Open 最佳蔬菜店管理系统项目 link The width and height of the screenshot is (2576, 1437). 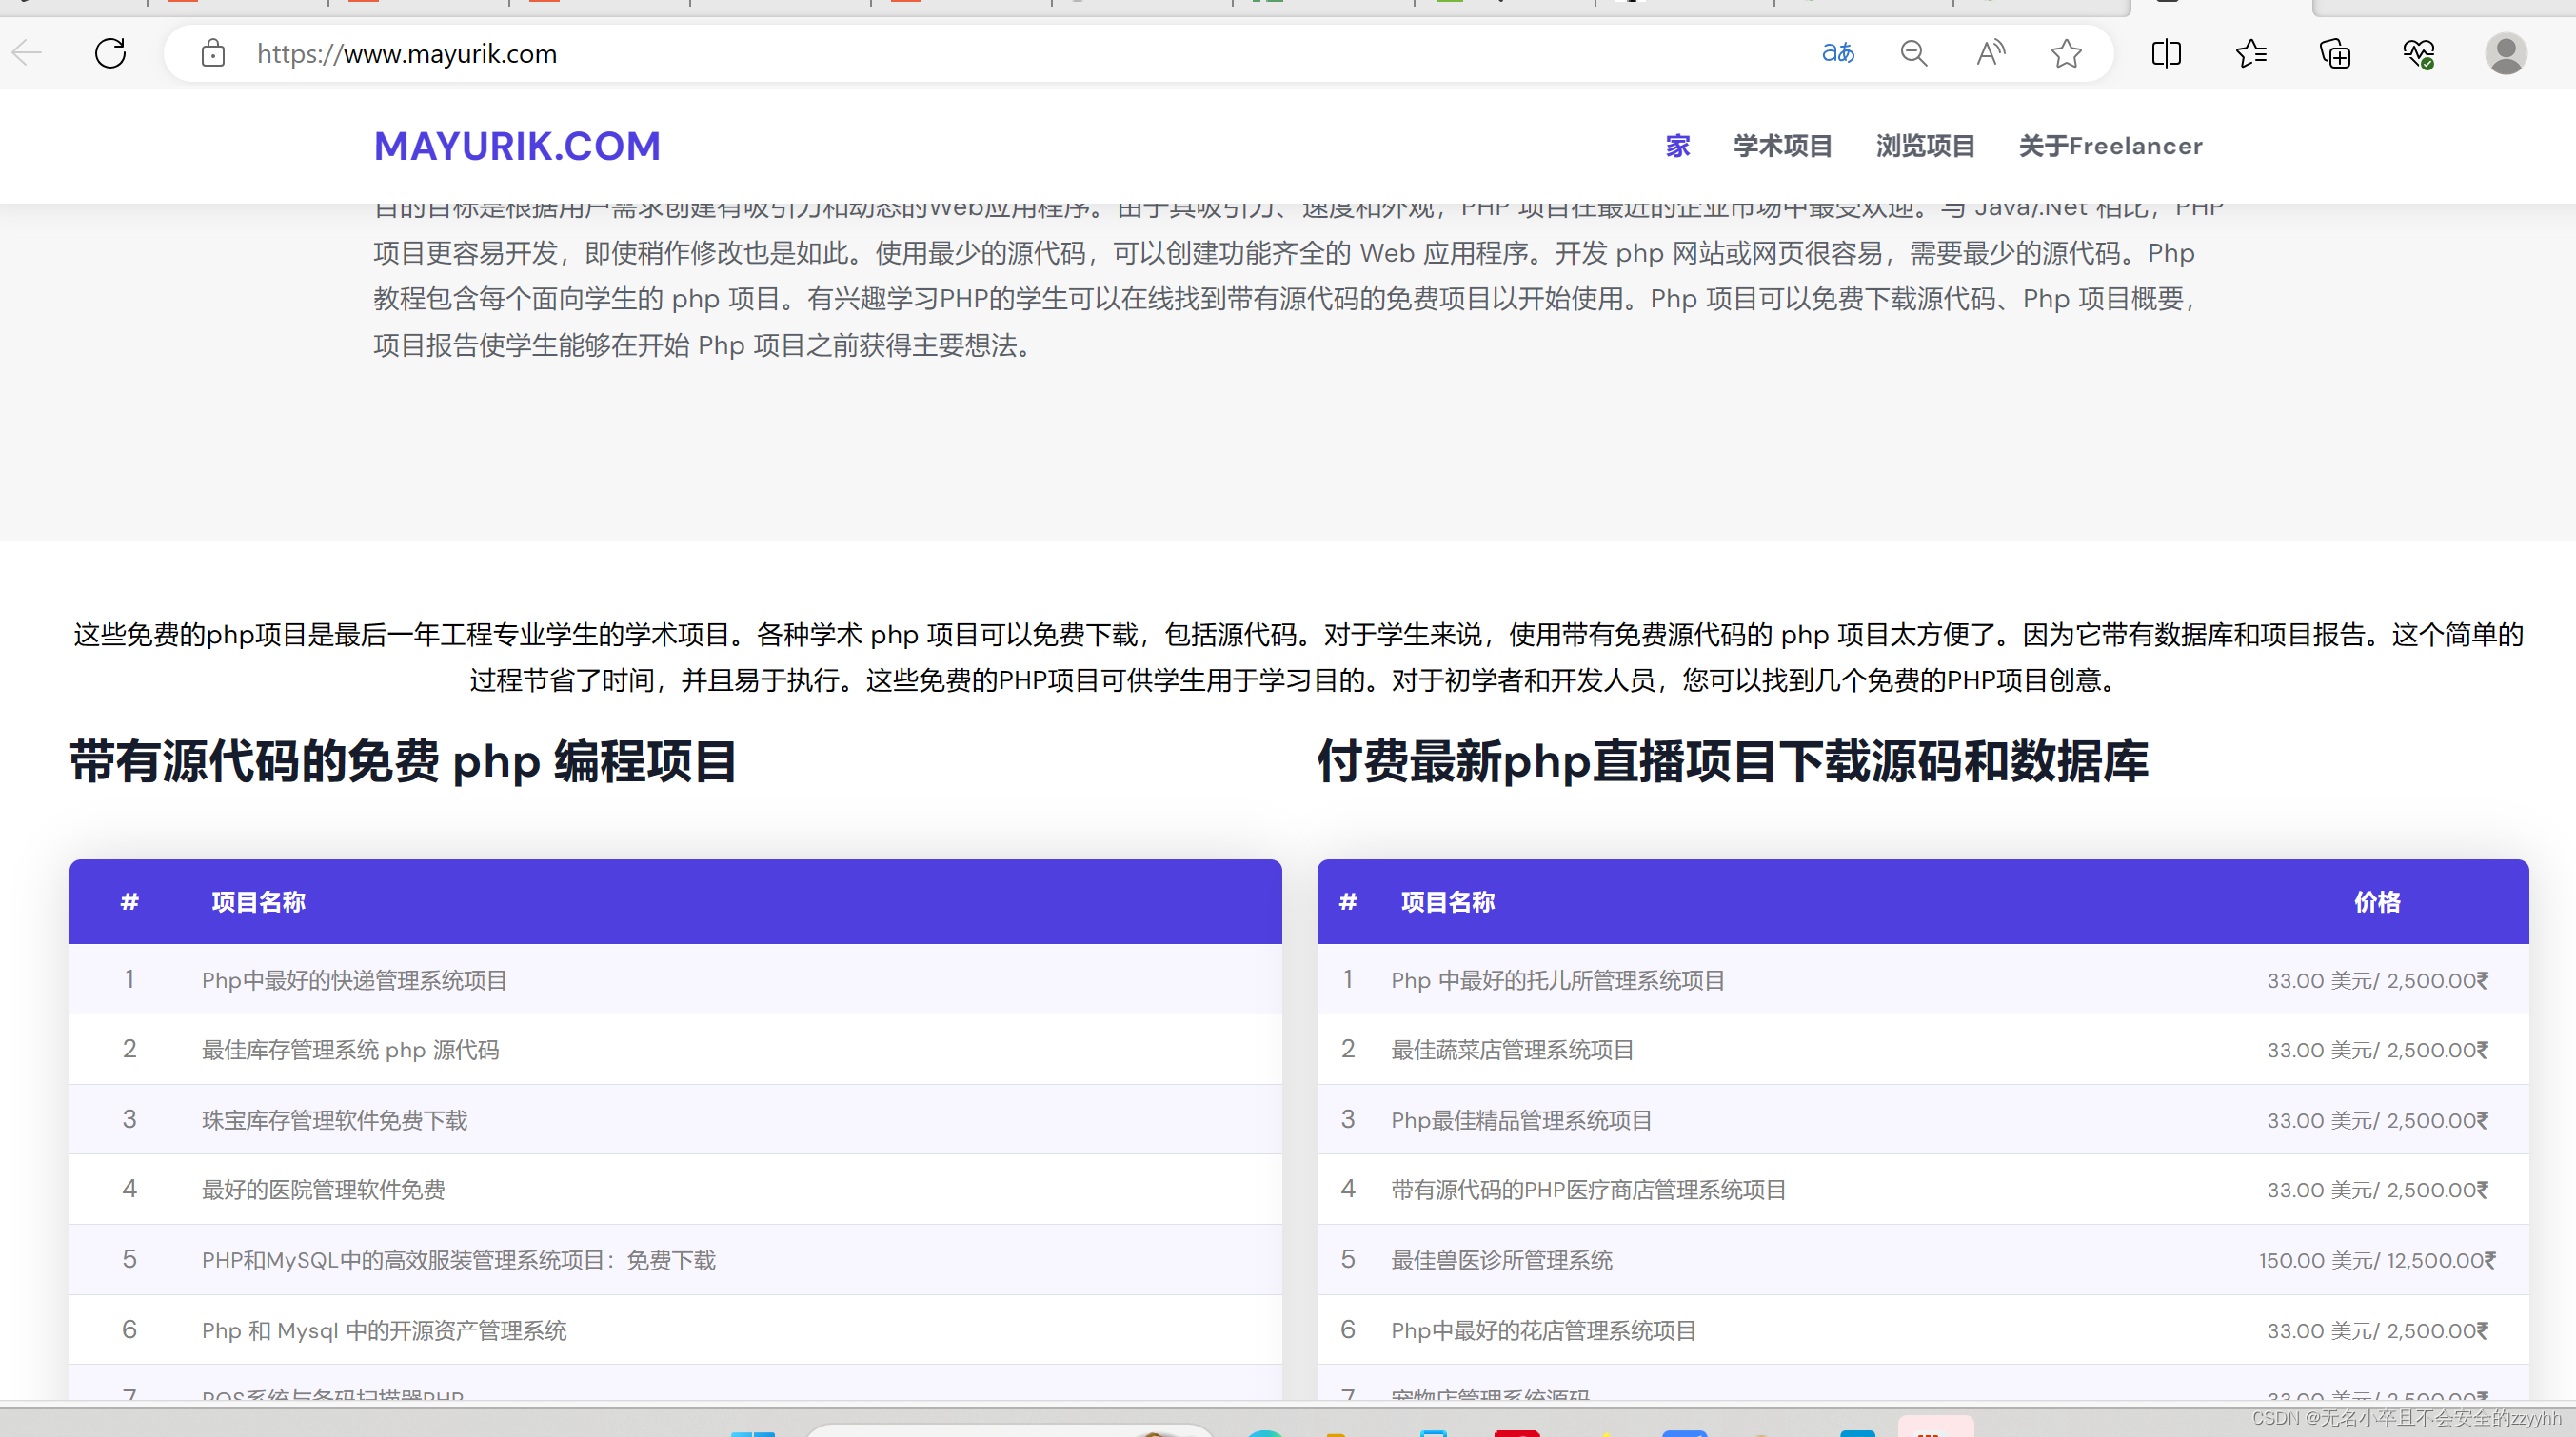[x=1512, y=1050]
